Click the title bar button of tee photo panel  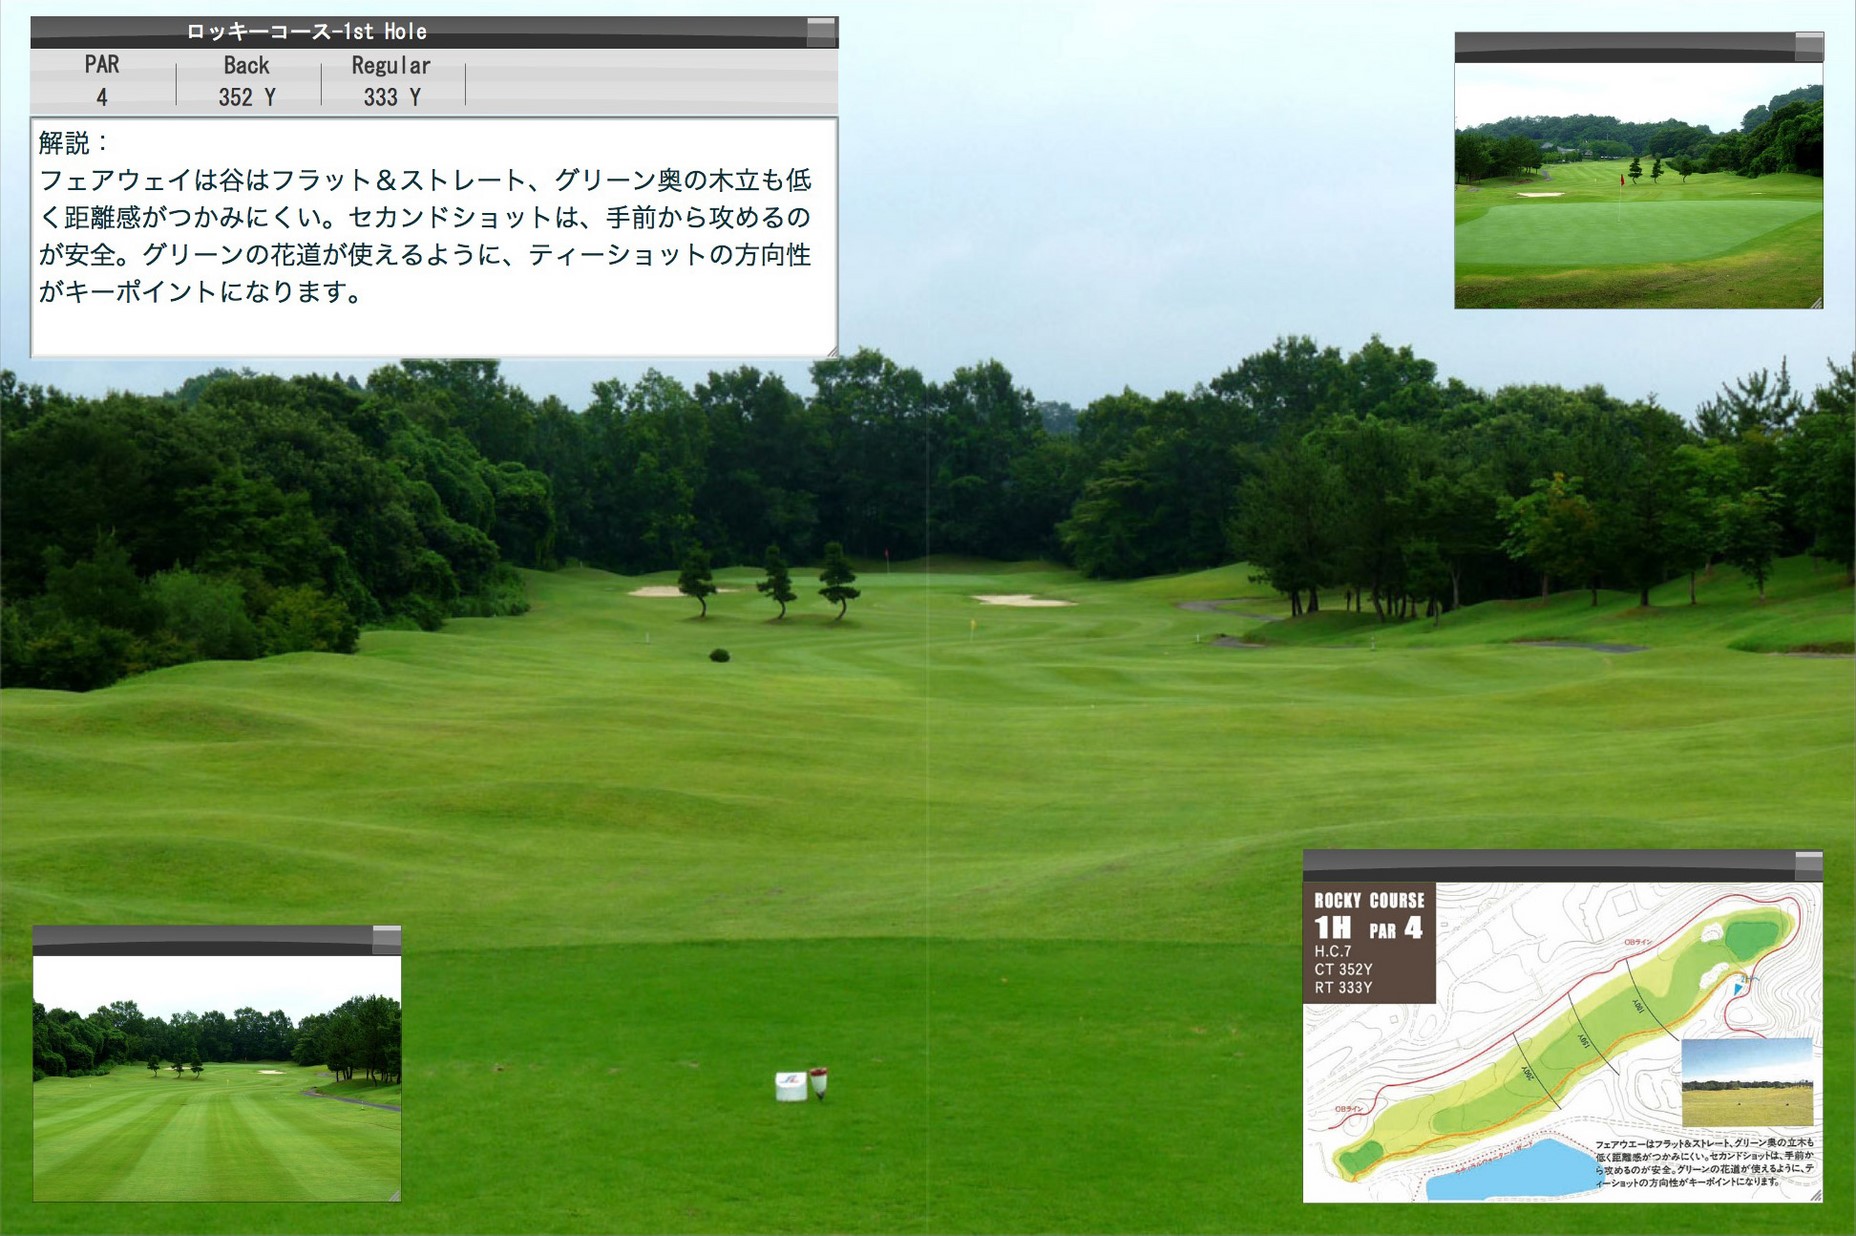(387, 940)
